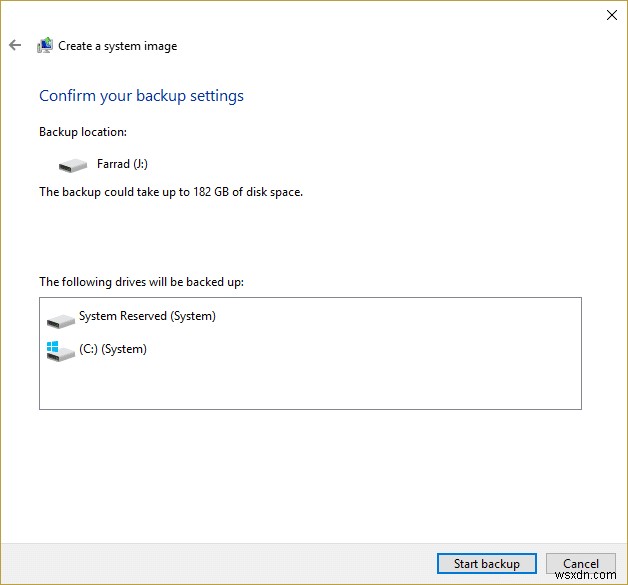The width and height of the screenshot is (628, 585).
Task: Click the 182 GB disk space message
Action: (171, 192)
